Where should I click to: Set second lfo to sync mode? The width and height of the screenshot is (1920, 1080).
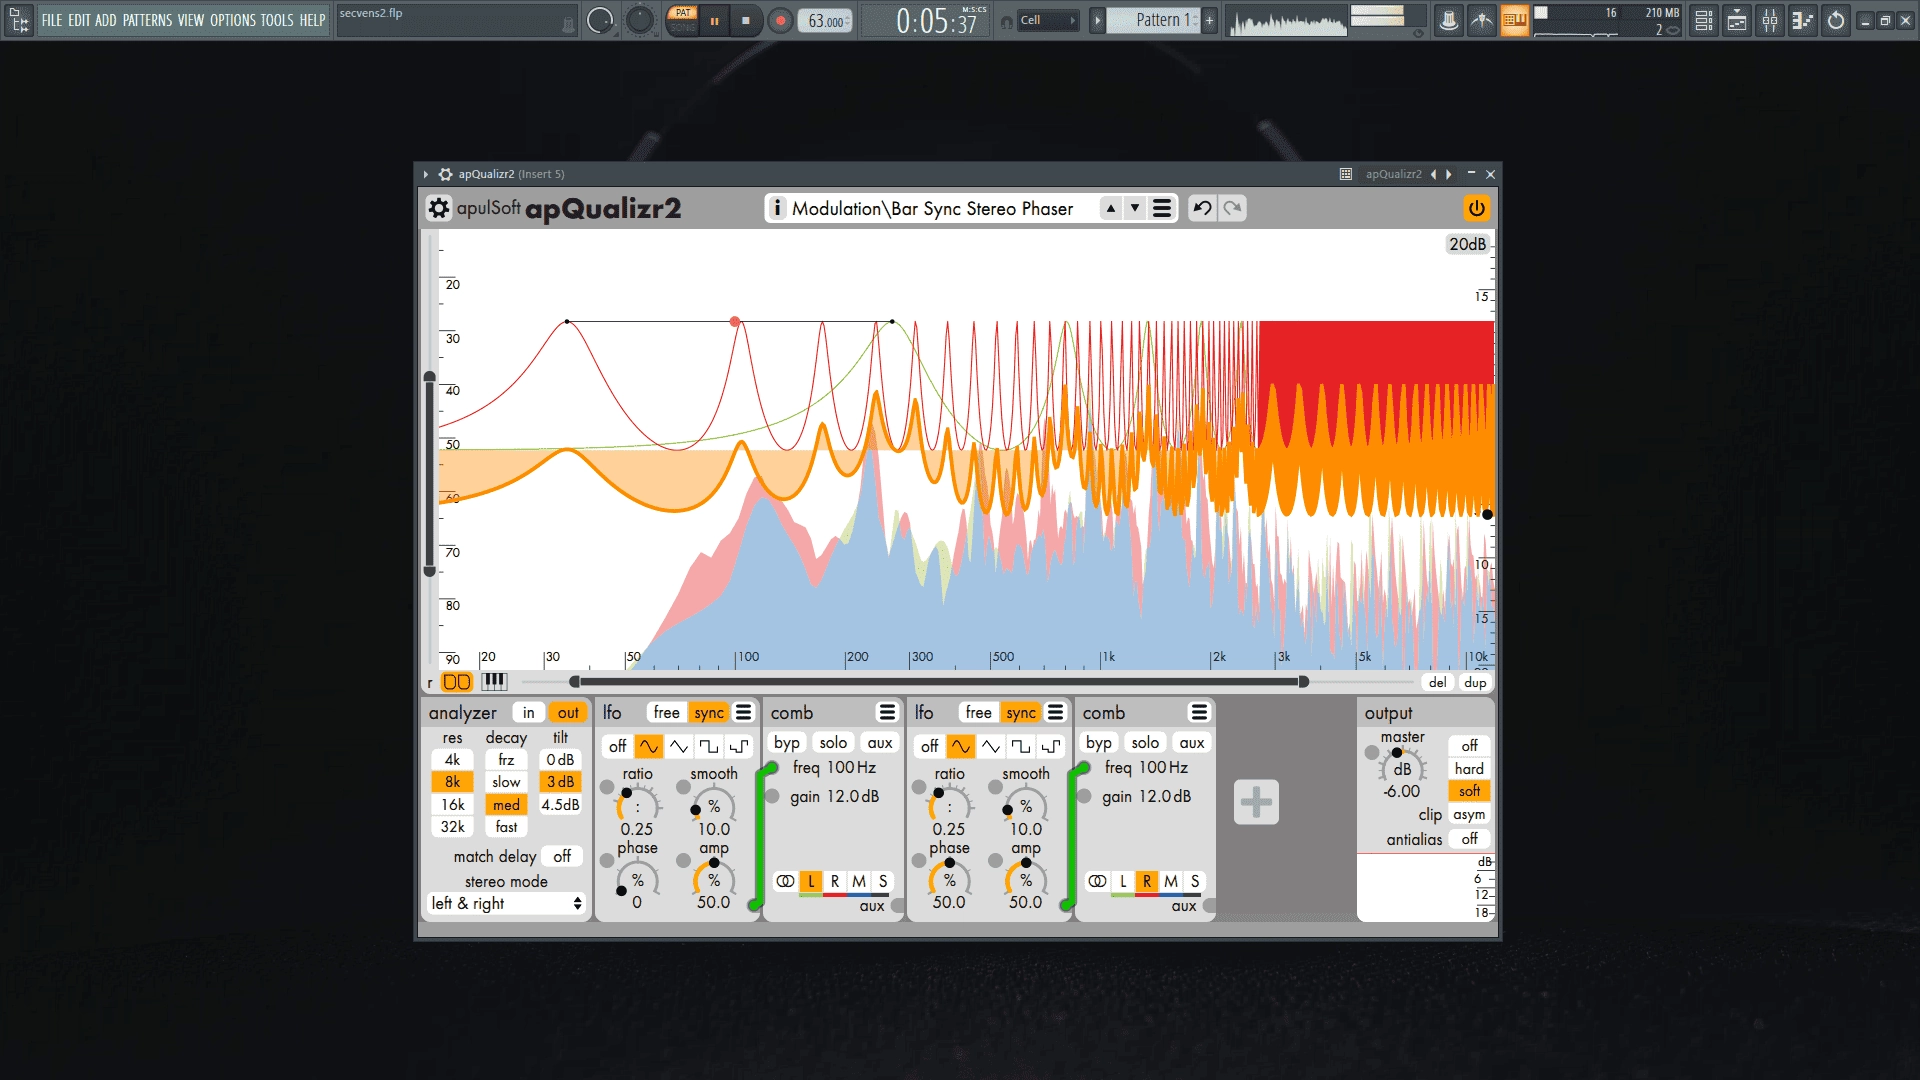[1021, 712]
